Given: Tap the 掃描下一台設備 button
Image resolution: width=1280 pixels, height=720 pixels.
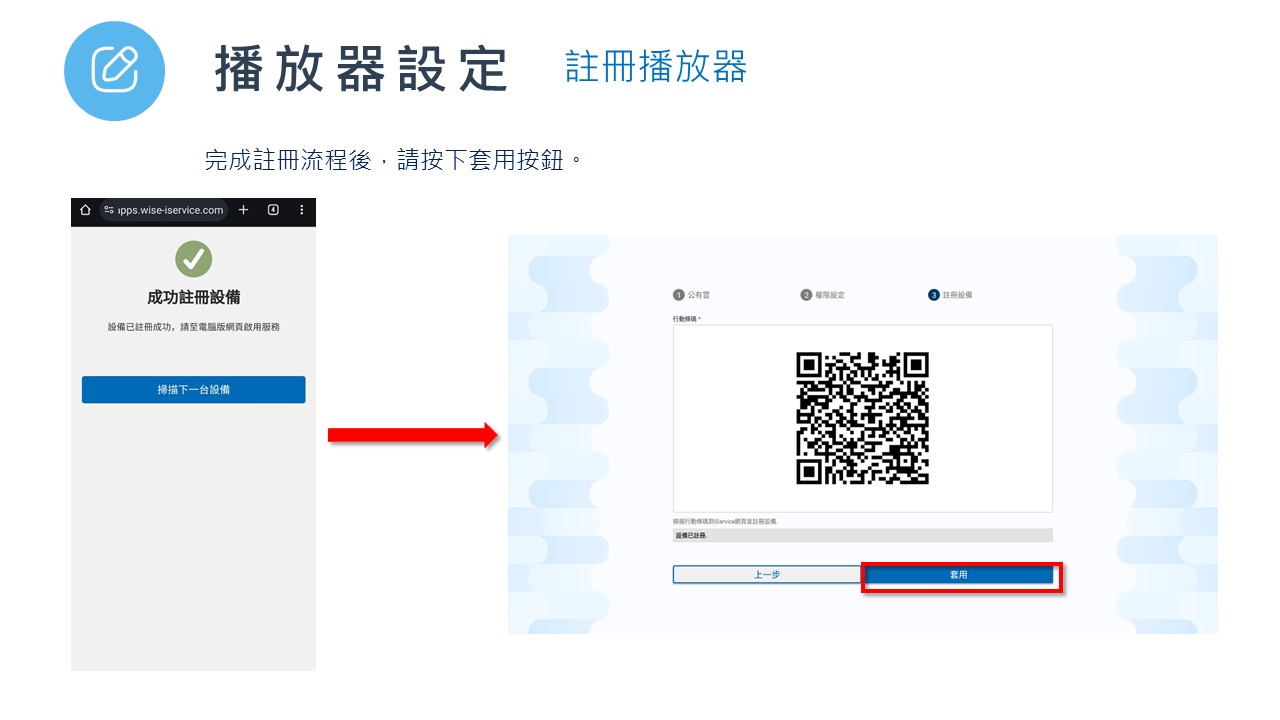Looking at the screenshot, I should tap(193, 389).
